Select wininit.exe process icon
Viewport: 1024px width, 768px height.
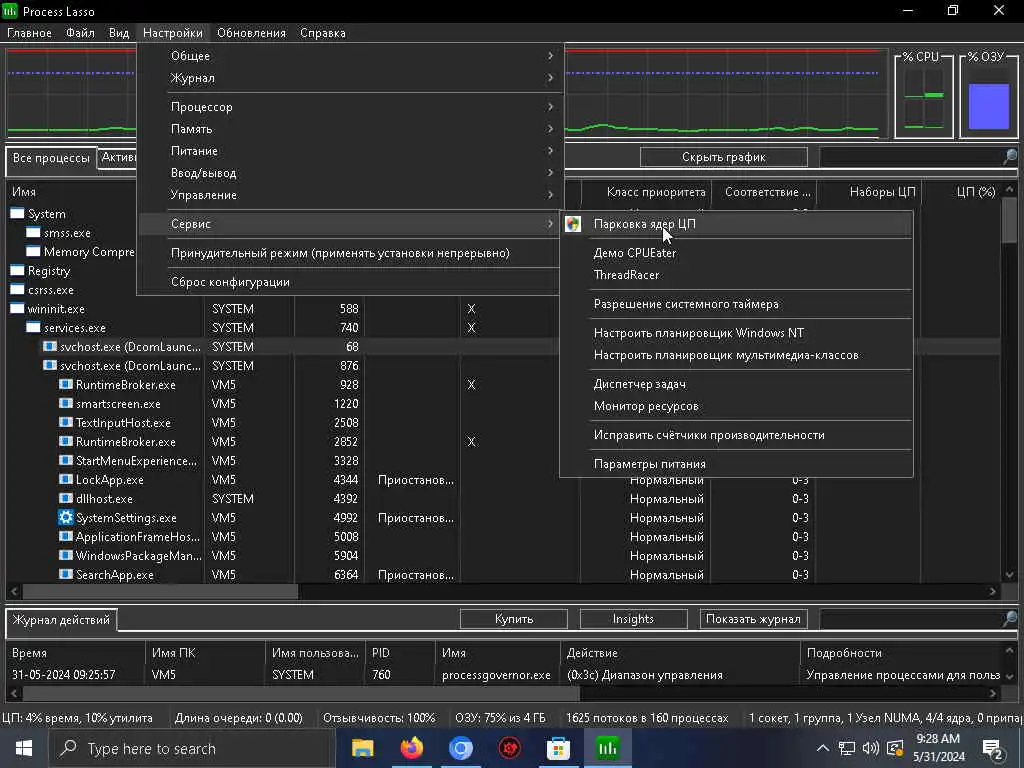click(x=17, y=308)
